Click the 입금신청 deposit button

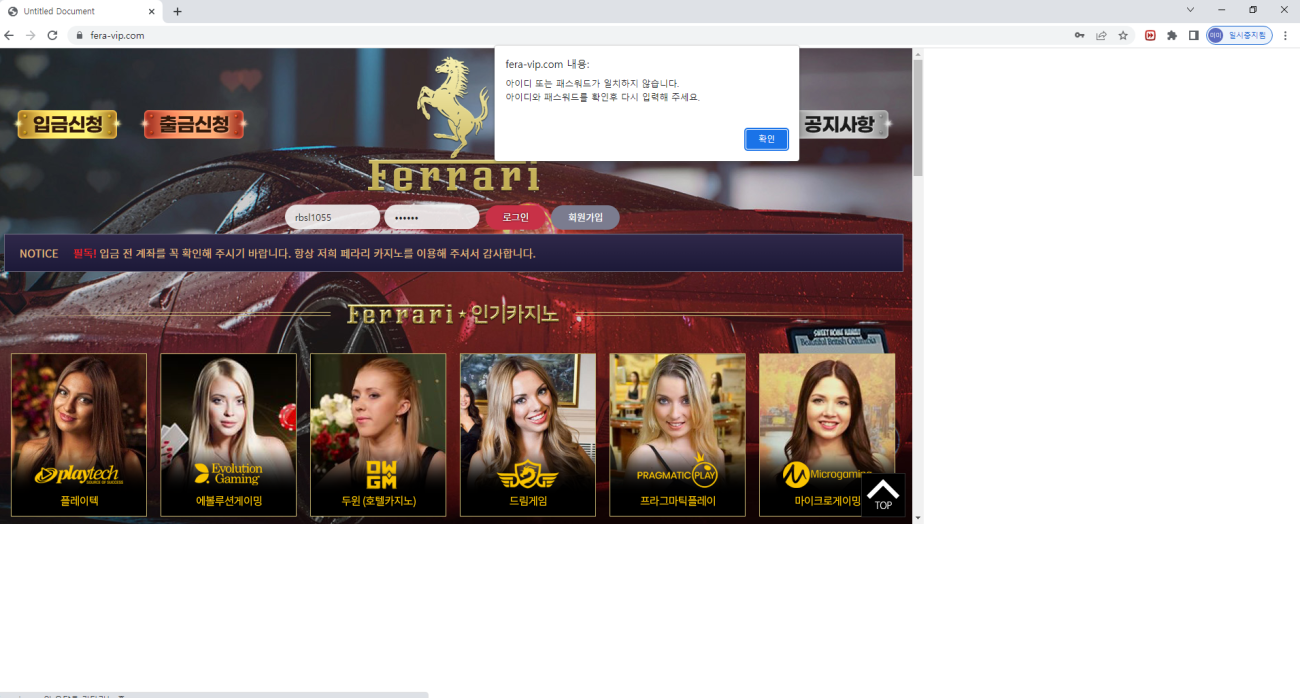coord(67,125)
